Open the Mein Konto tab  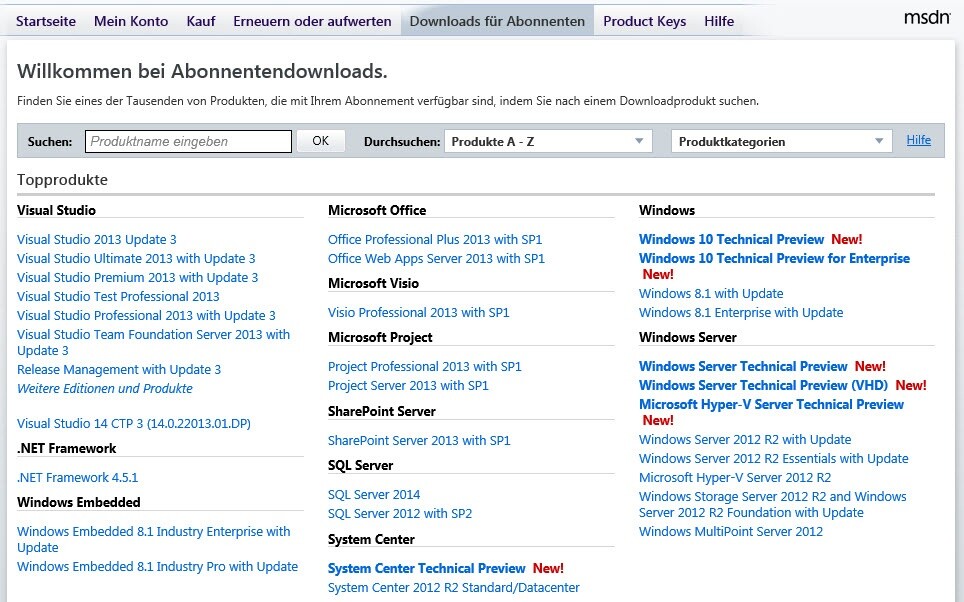point(131,21)
